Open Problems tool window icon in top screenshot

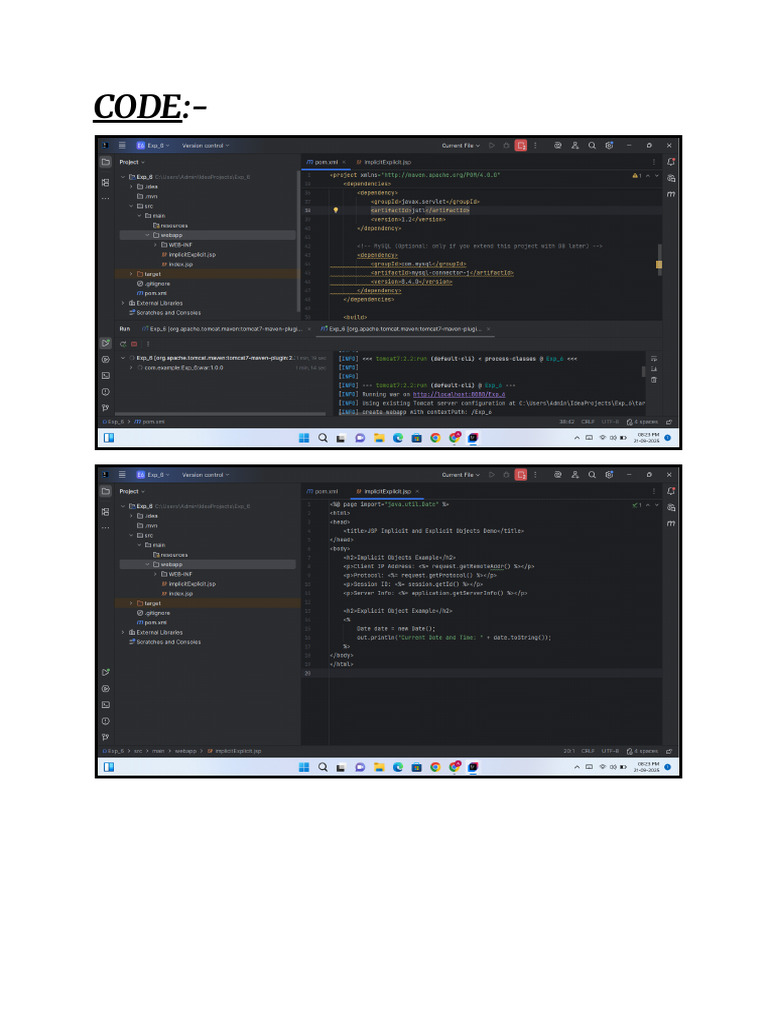106,392
